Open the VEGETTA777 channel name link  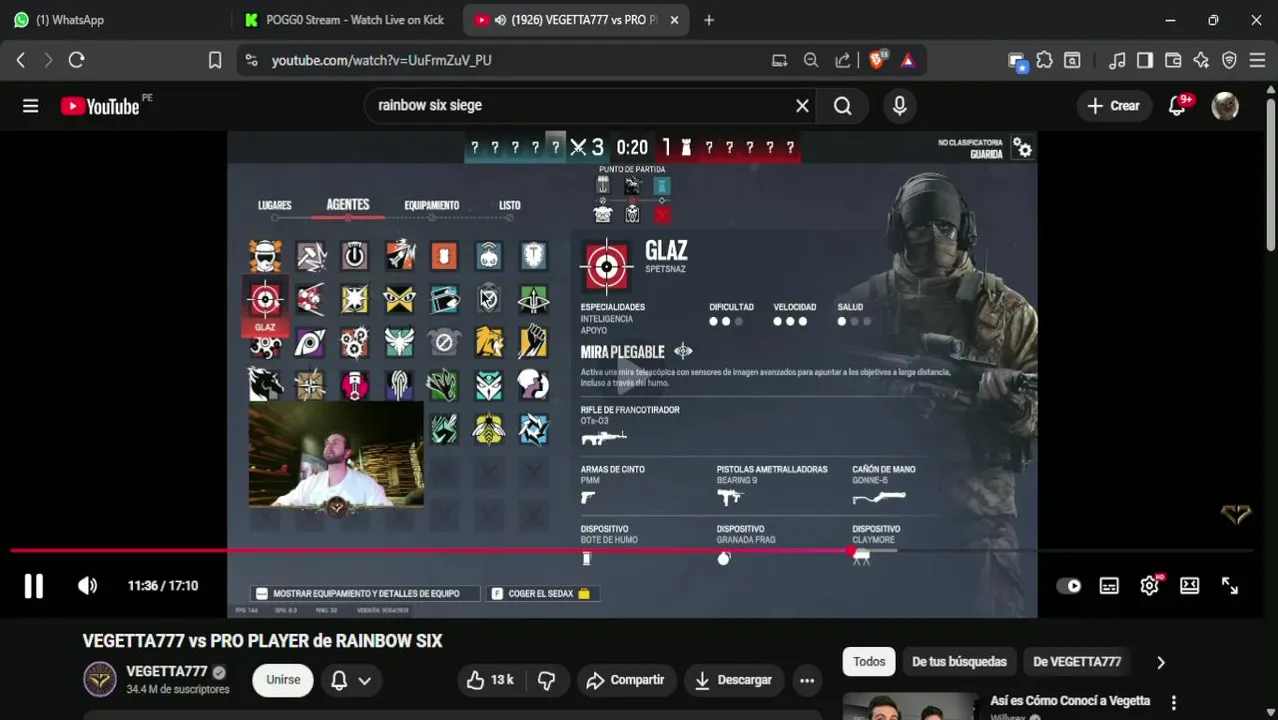point(167,672)
